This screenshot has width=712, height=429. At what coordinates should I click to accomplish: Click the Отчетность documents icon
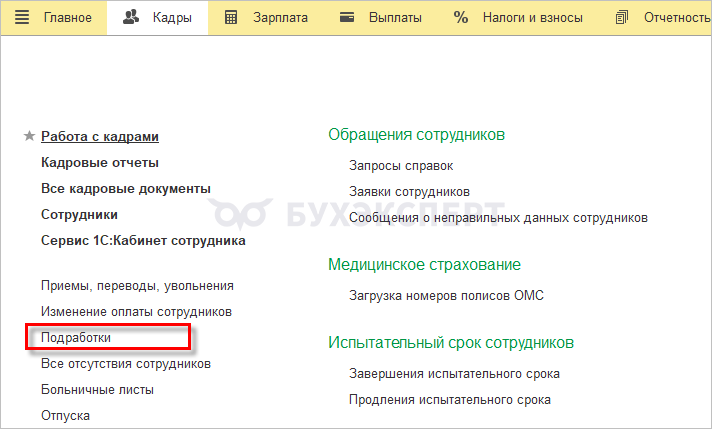(622, 18)
